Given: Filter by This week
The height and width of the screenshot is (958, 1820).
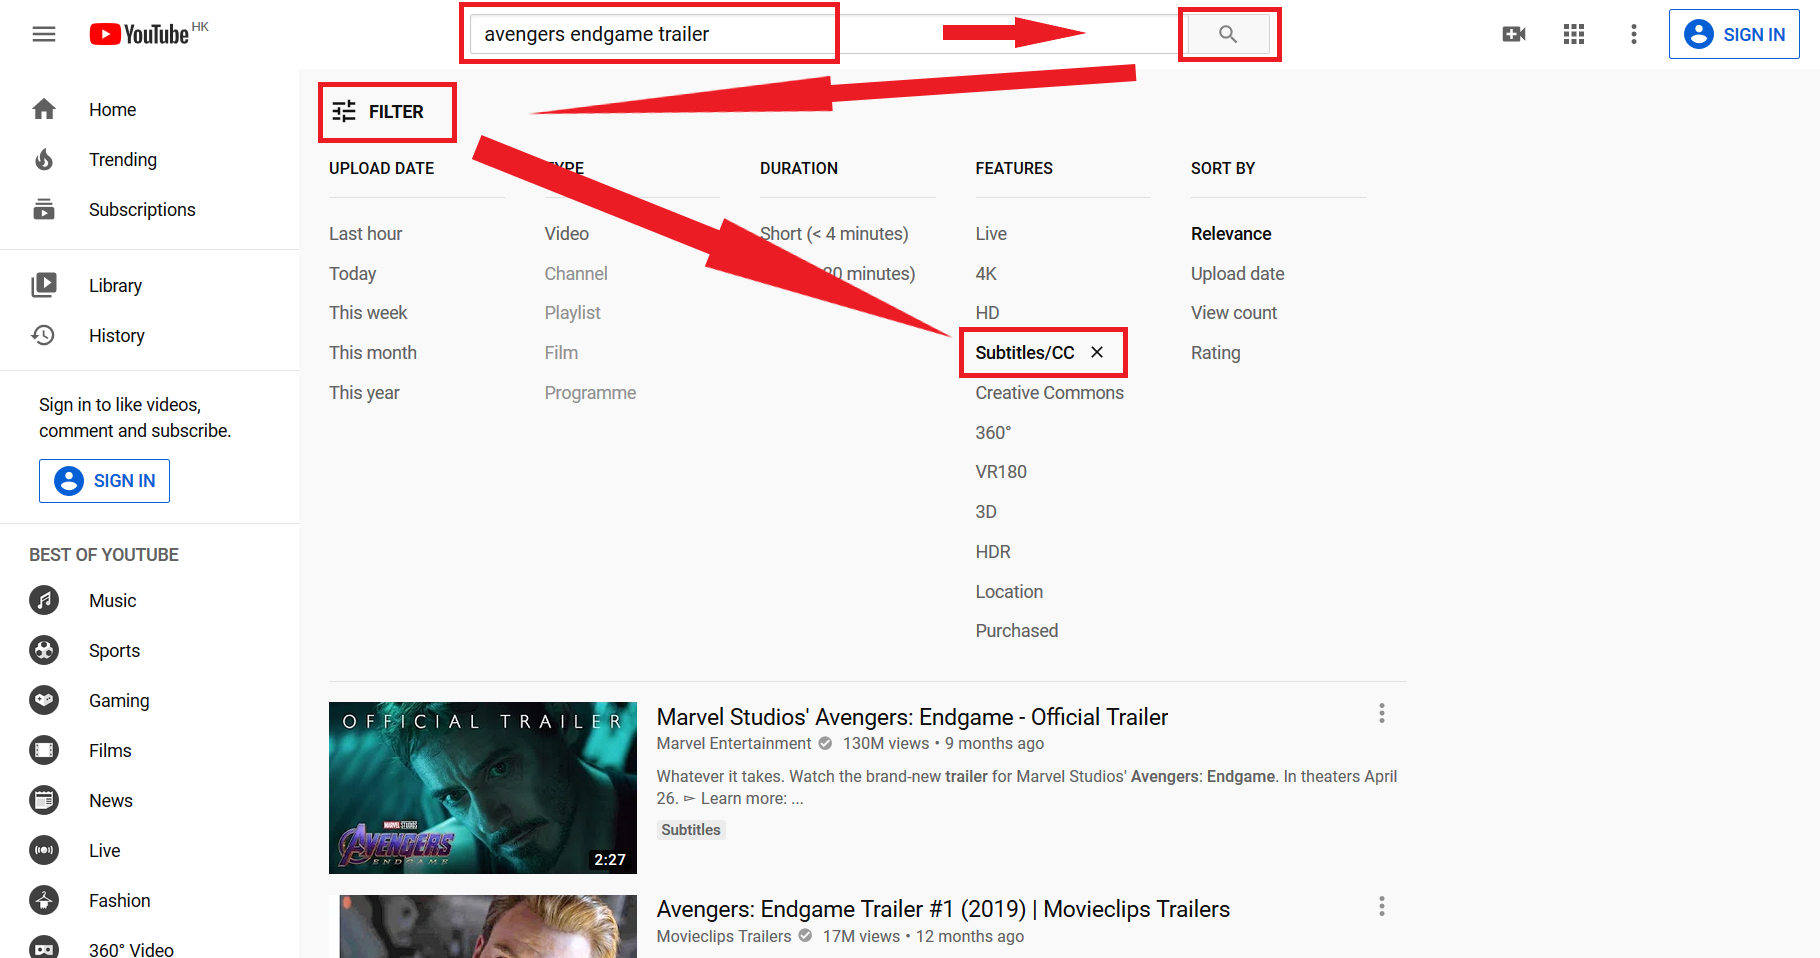Looking at the screenshot, I should click(368, 312).
